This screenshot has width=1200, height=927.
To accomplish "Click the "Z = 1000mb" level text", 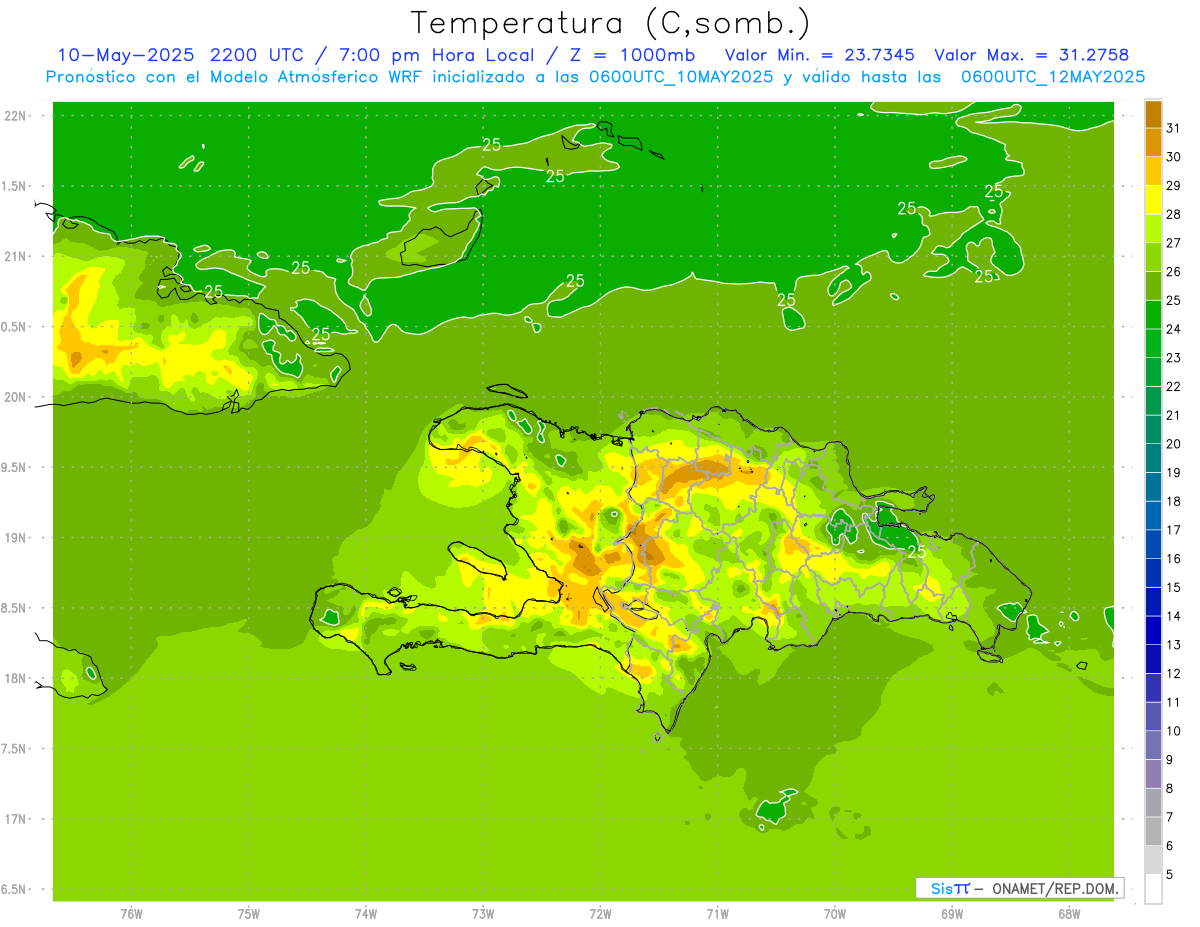I will (x=632, y=55).
